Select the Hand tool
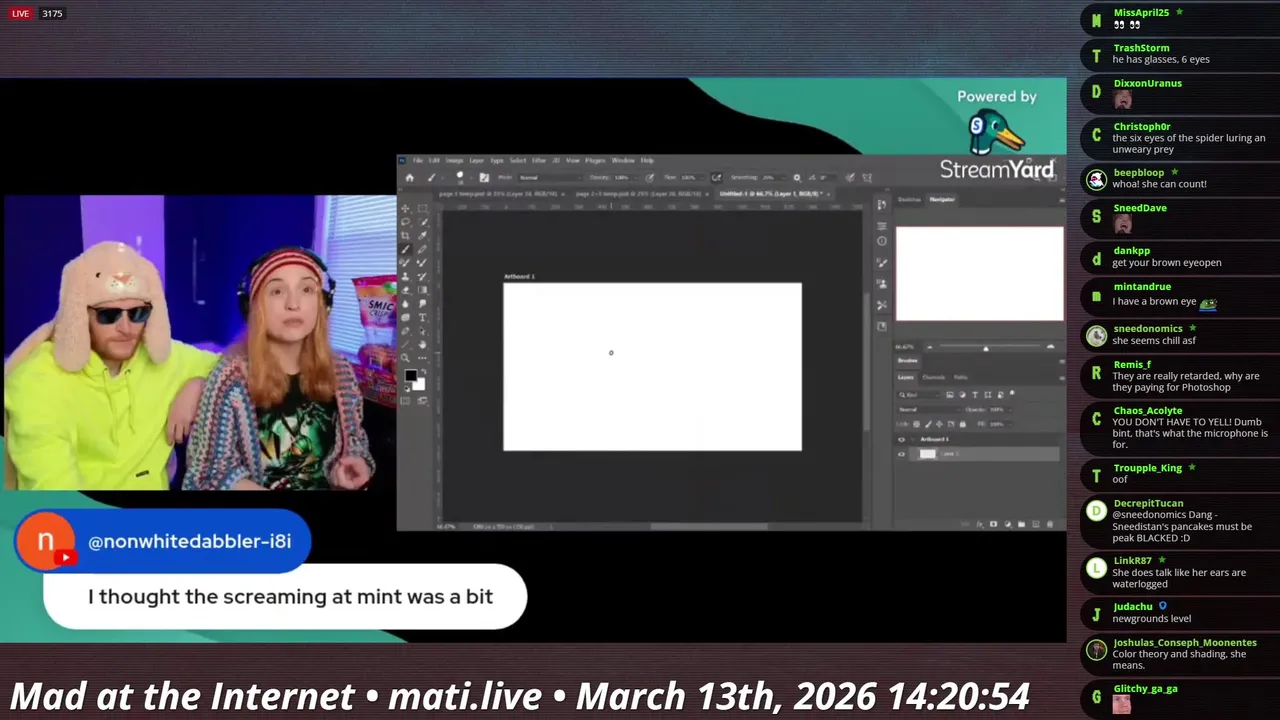 point(422,345)
